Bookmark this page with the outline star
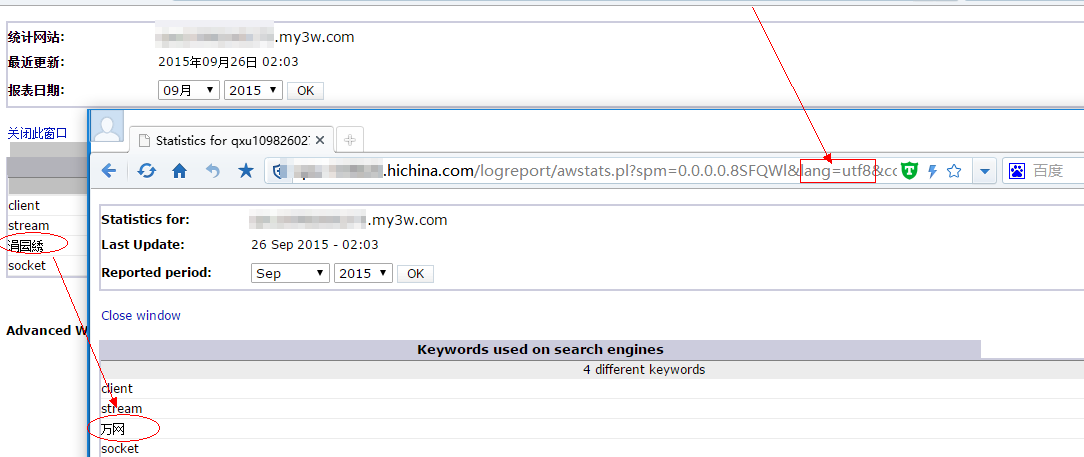The width and height of the screenshot is (1084, 457). pos(954,171)
